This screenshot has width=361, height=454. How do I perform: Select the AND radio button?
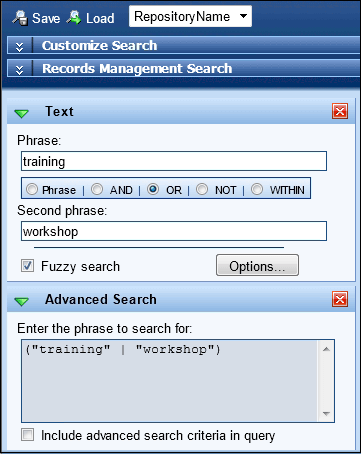coord(97,189)
